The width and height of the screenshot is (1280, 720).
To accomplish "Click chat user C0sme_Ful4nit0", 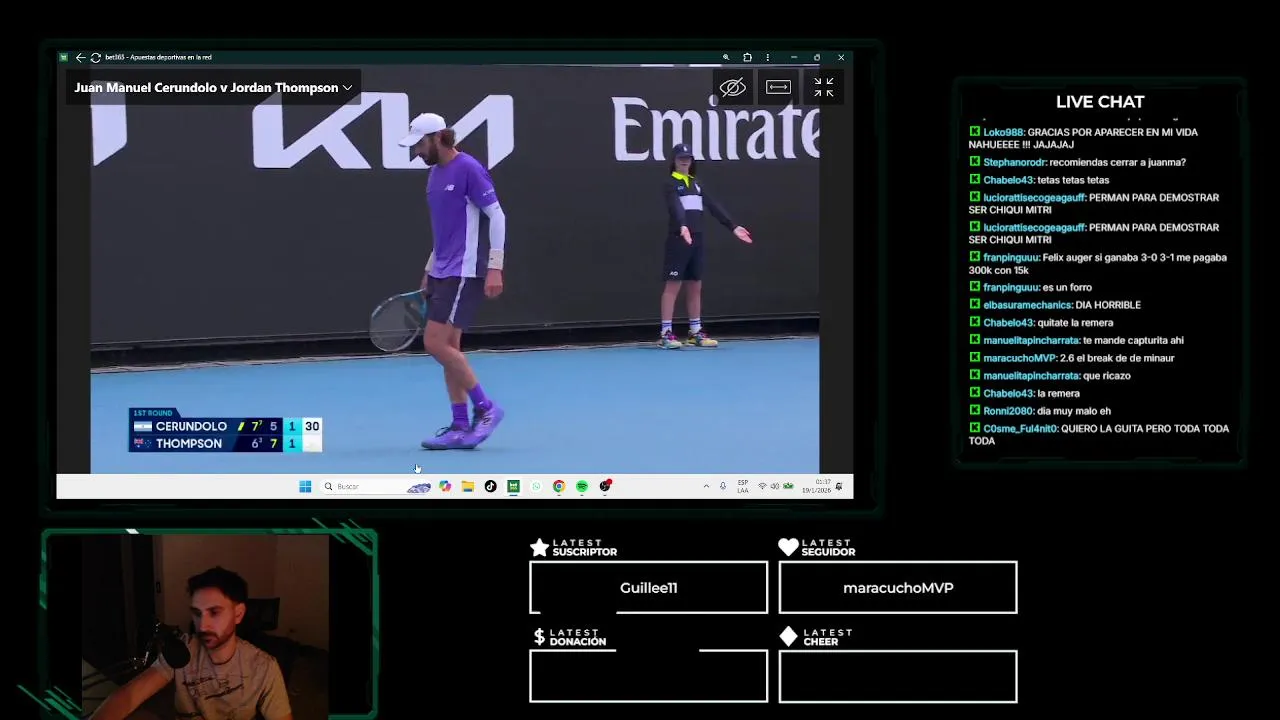I will pos(1020,429).
